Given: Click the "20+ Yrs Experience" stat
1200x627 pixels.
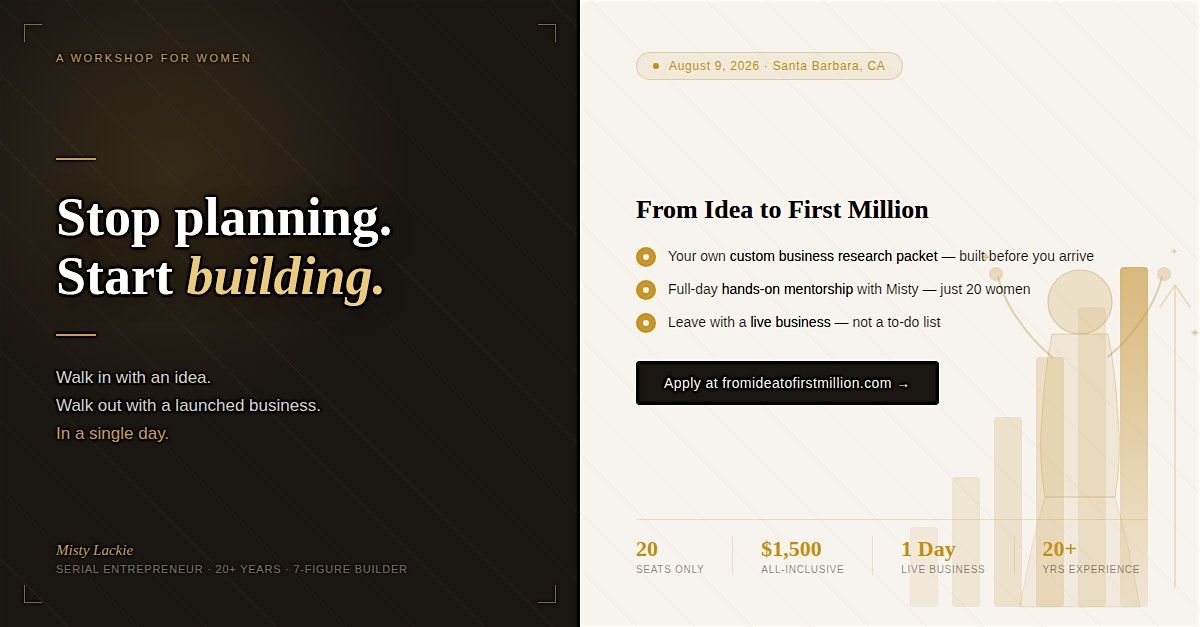Looking at the screenshot, I should pyautogui.click(x=1090, y=558).
